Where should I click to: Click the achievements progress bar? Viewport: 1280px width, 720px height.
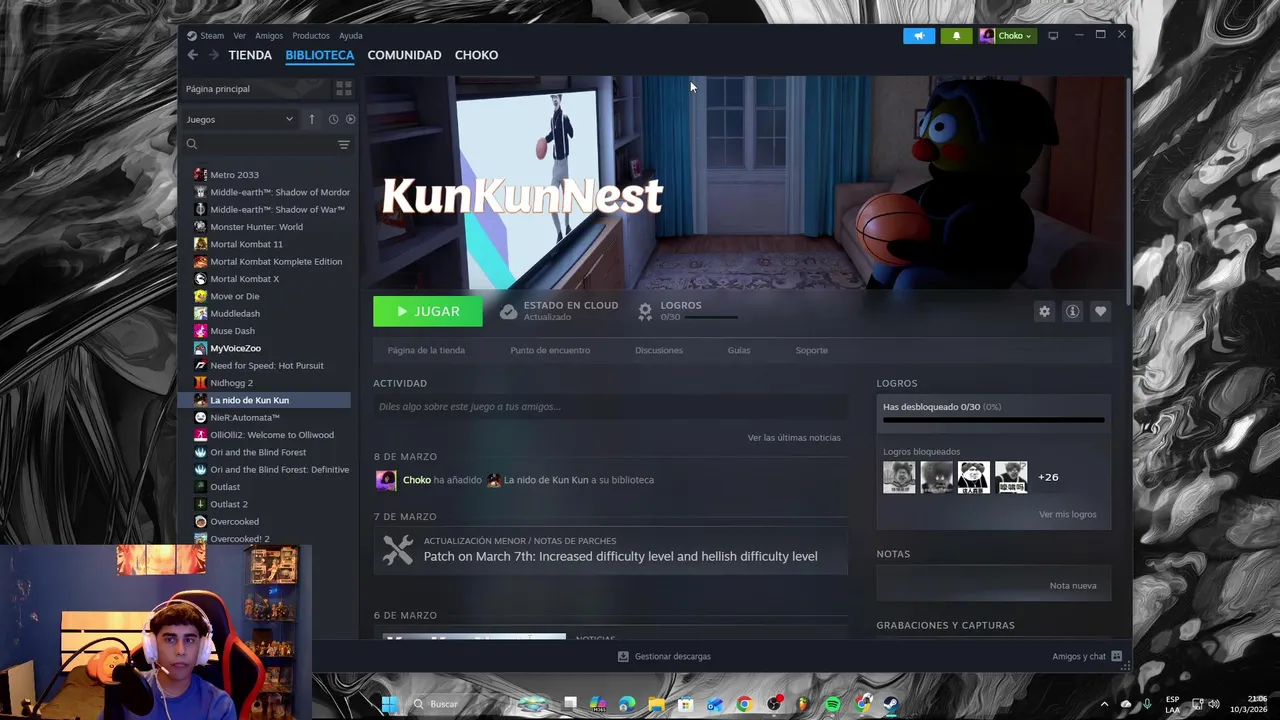994,420
